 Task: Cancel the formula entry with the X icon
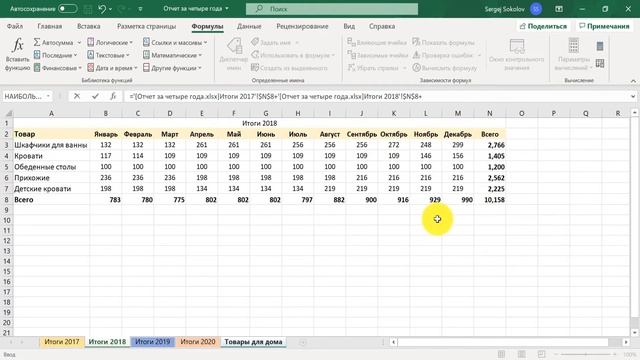(x=77, y=96)
